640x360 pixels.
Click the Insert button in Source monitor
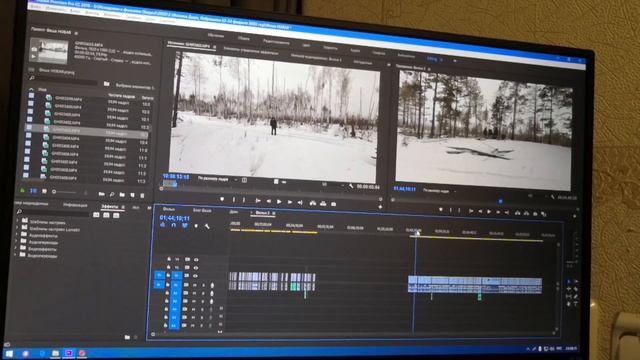[x=313, y=202]
